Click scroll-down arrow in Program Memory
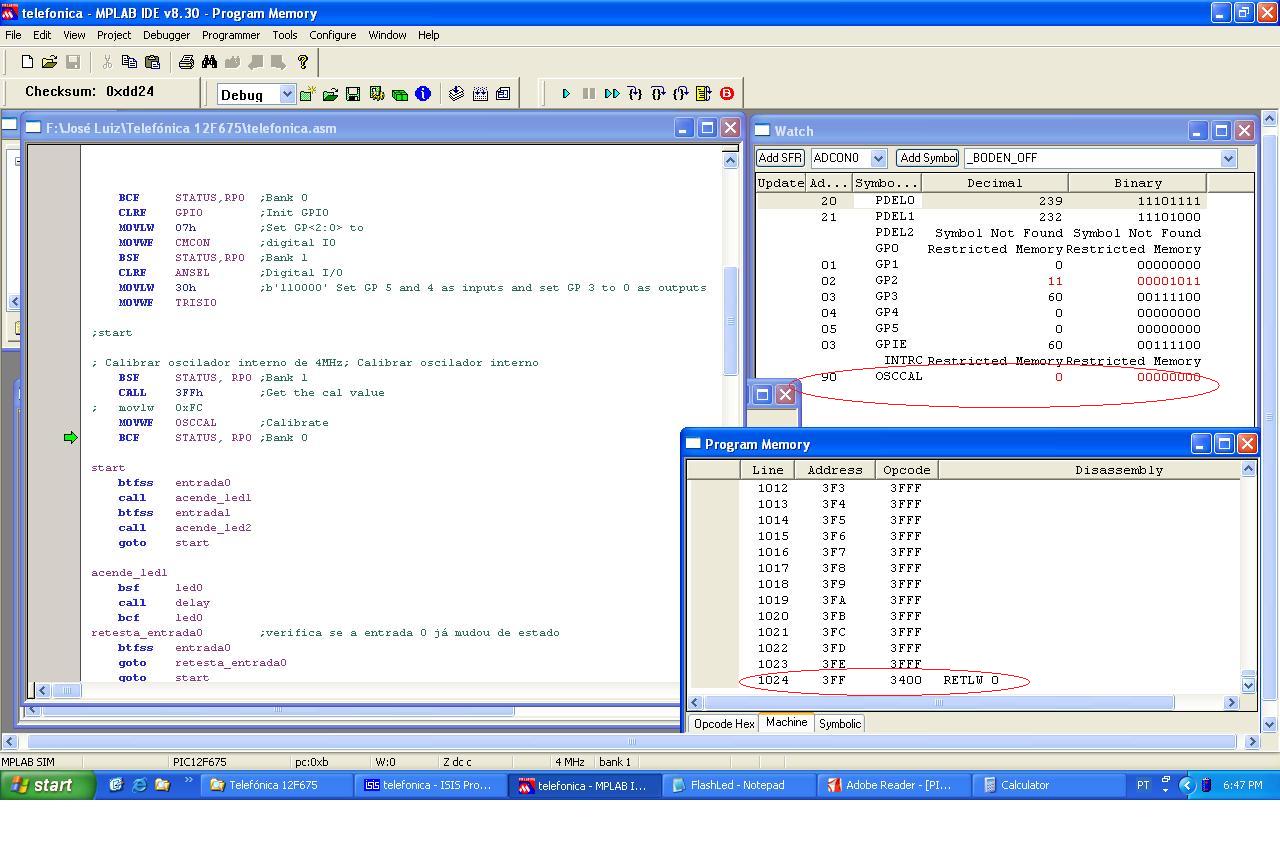The height and width of the screenshot is (859, 1280). [x=1248, y=685]
